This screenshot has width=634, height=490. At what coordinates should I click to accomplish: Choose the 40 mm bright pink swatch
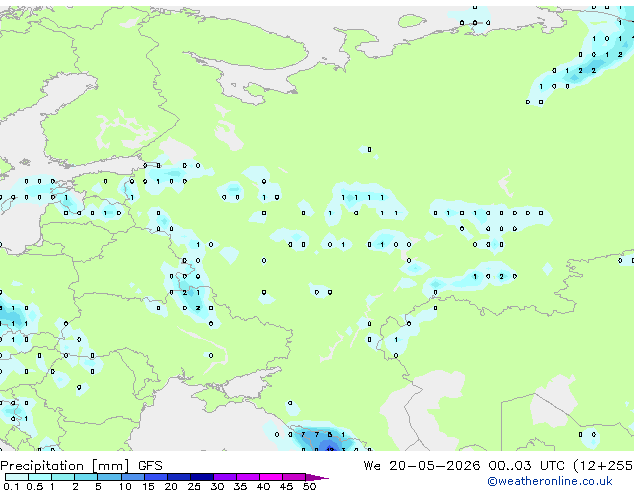(271, 477)
